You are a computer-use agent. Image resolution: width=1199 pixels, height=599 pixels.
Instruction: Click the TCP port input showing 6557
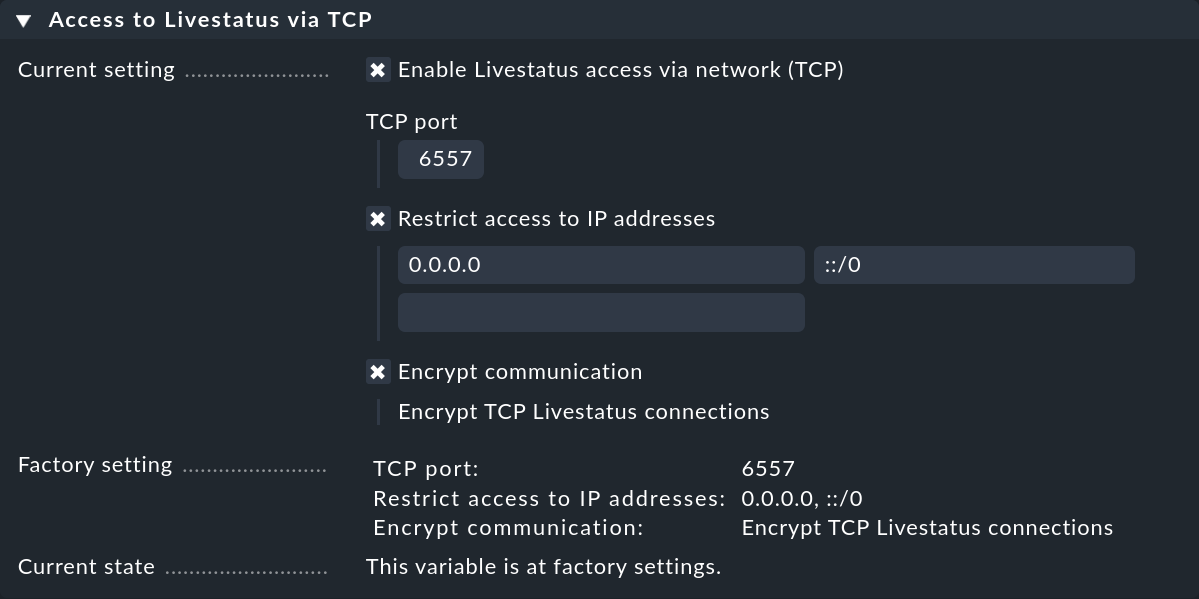coord(440,158)
